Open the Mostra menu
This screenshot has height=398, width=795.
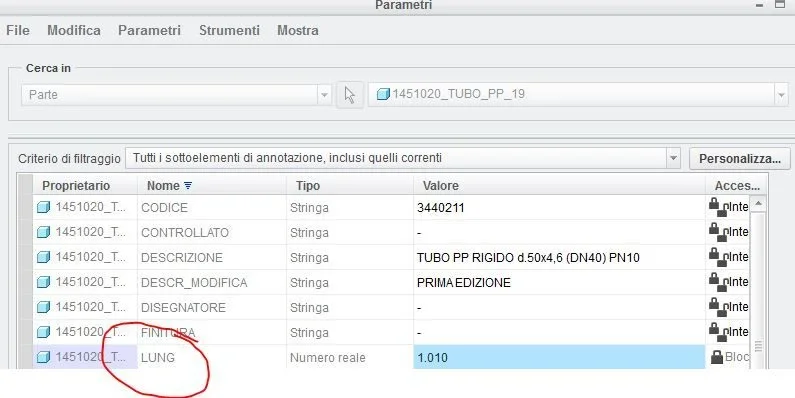tap(298, 30)
